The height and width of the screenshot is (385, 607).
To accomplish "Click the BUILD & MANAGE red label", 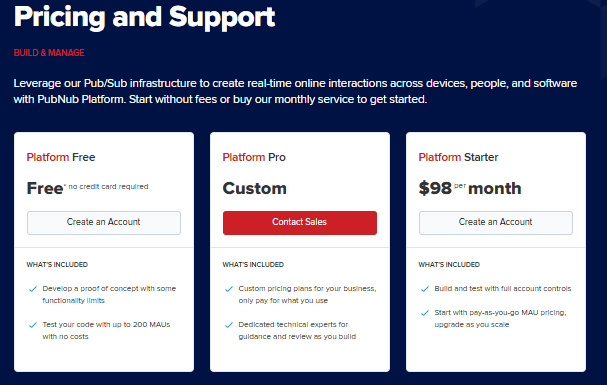I will click(49, 53).
